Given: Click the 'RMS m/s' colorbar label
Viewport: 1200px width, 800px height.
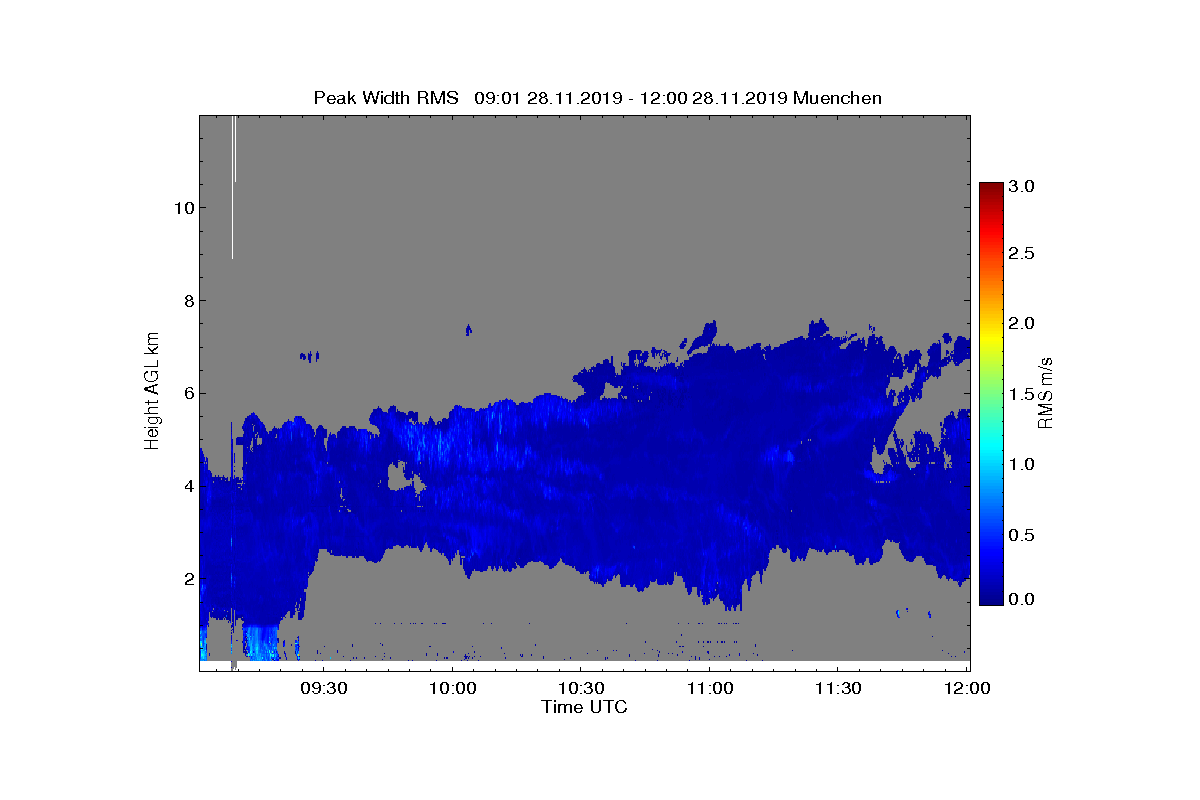Looking at the screenshot, I should pos(1046,392).
